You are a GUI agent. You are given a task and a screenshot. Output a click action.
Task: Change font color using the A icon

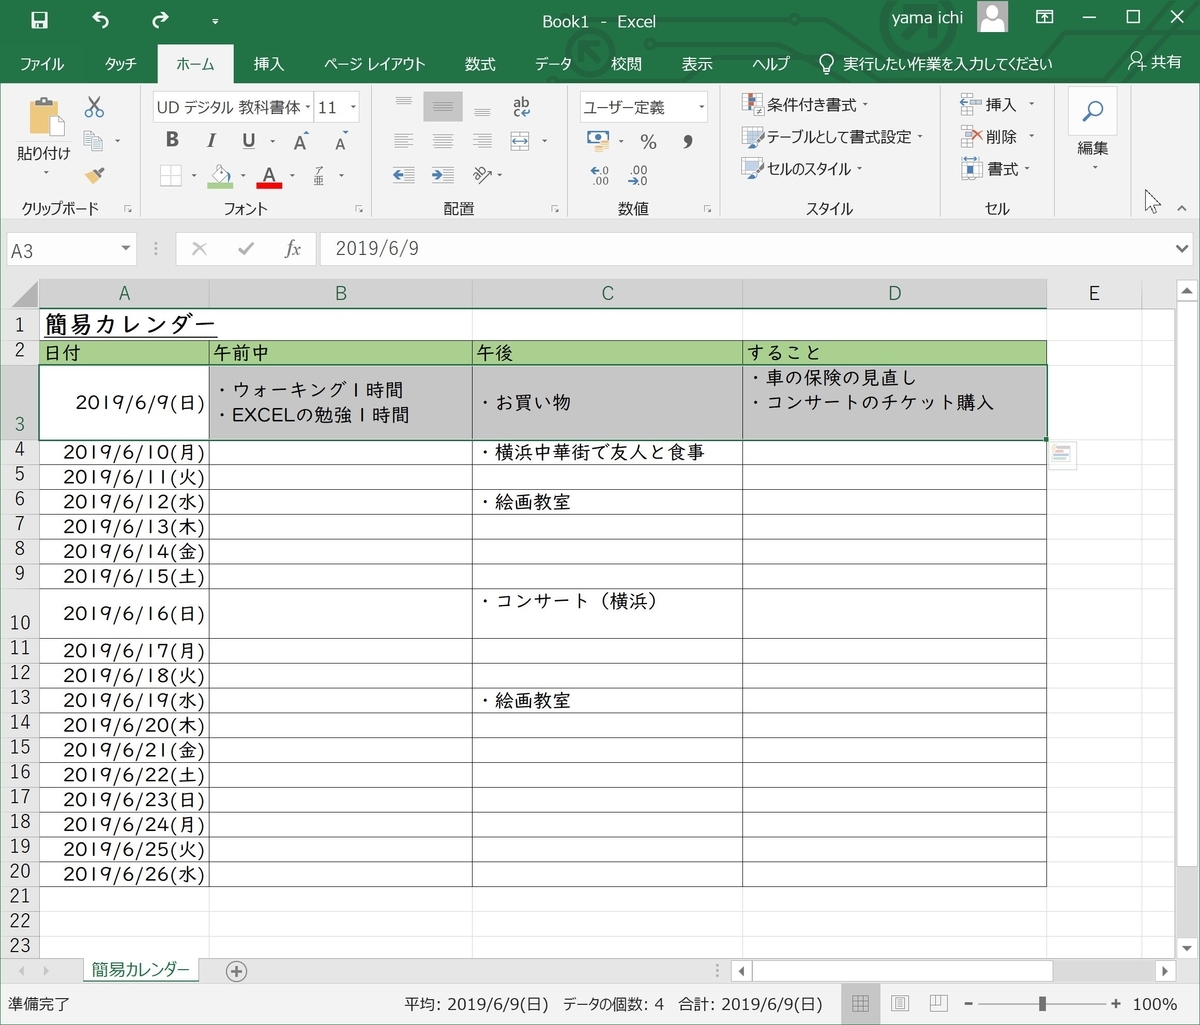tap(267, 176)
